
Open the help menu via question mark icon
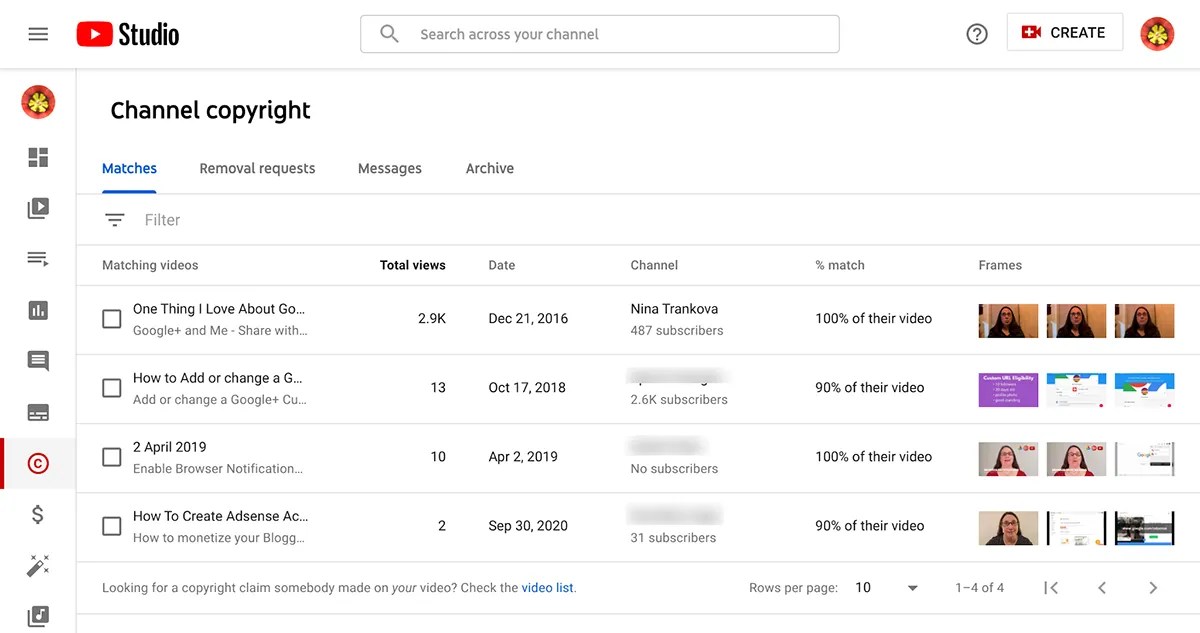click(976, 32)
